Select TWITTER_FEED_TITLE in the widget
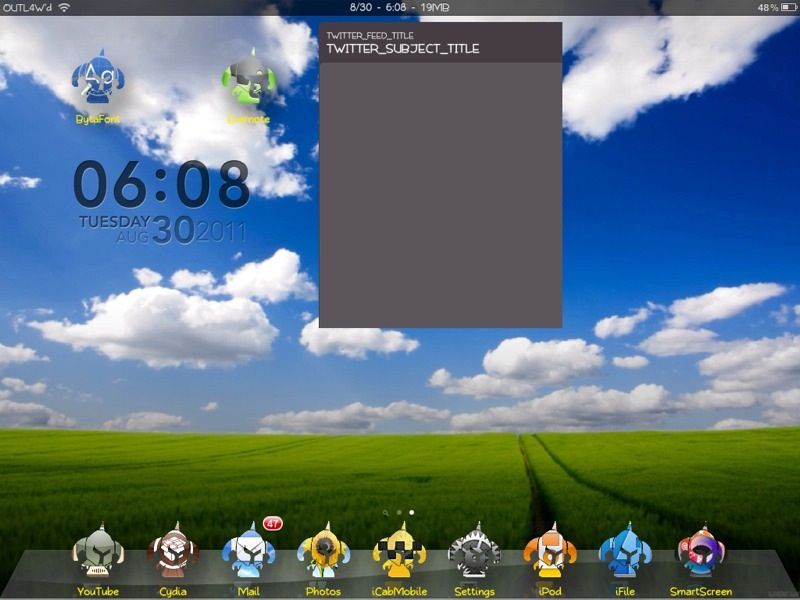Viewport: 800px width, 600px height. point(370,35)
